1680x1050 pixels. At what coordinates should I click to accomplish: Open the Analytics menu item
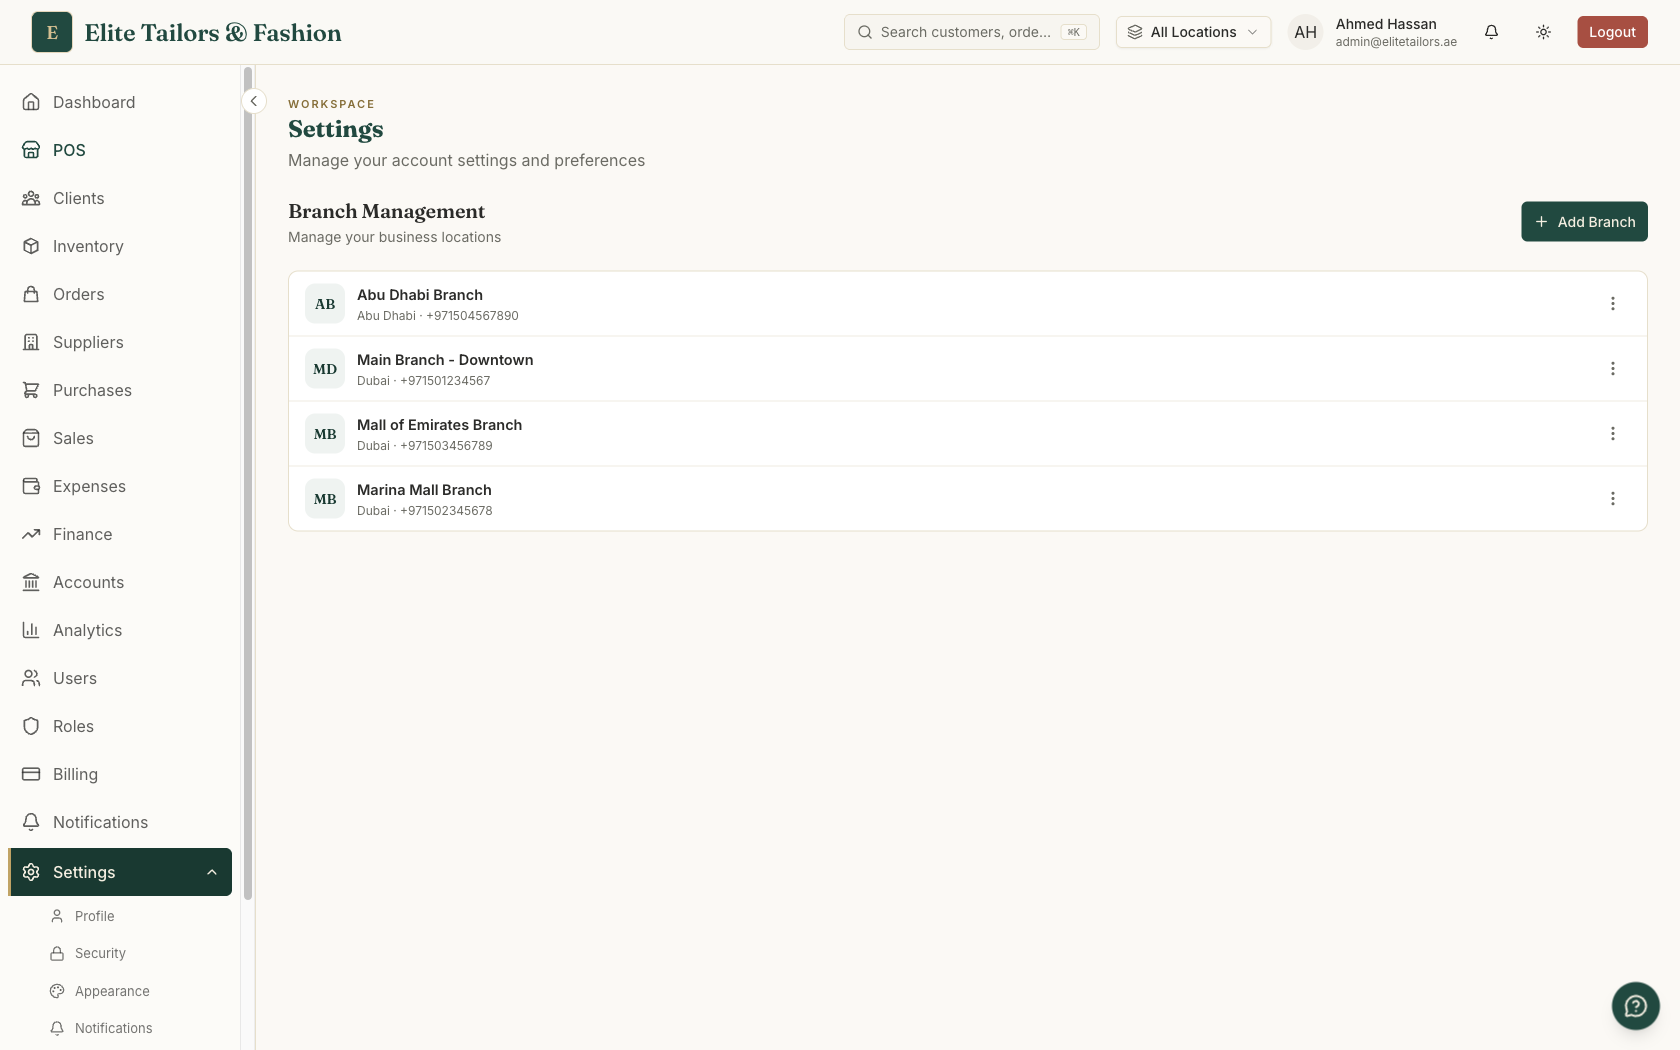click(120, 630)
